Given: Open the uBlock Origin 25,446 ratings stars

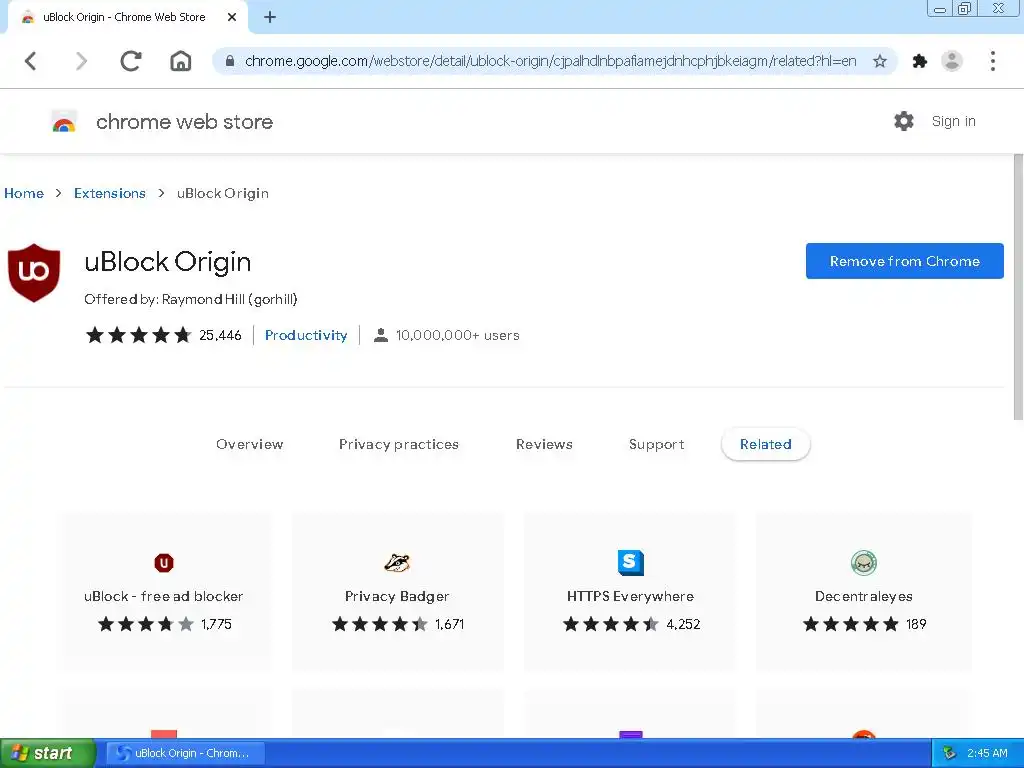Looking at the screenshot, I should click(x=138, y=335).
